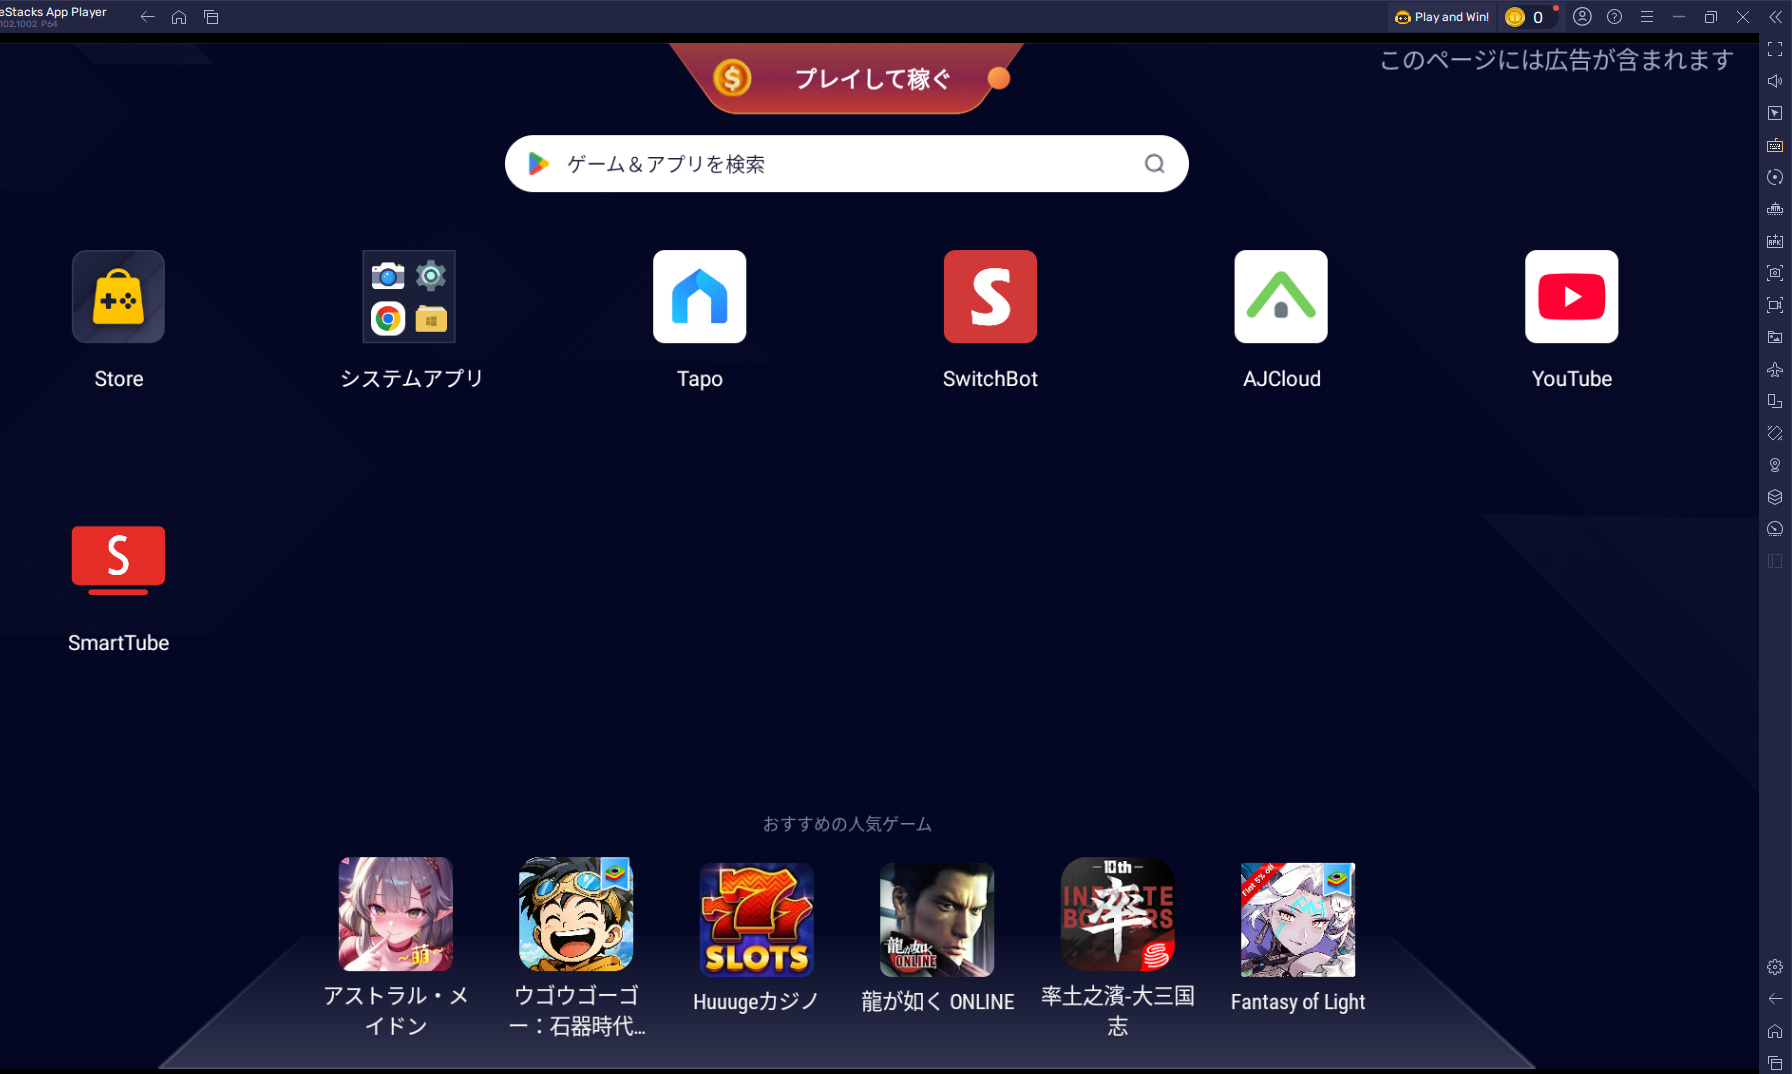Collapse the side toolbar with double chevron
1792x1074 pixels.
tap(1775, 17)
